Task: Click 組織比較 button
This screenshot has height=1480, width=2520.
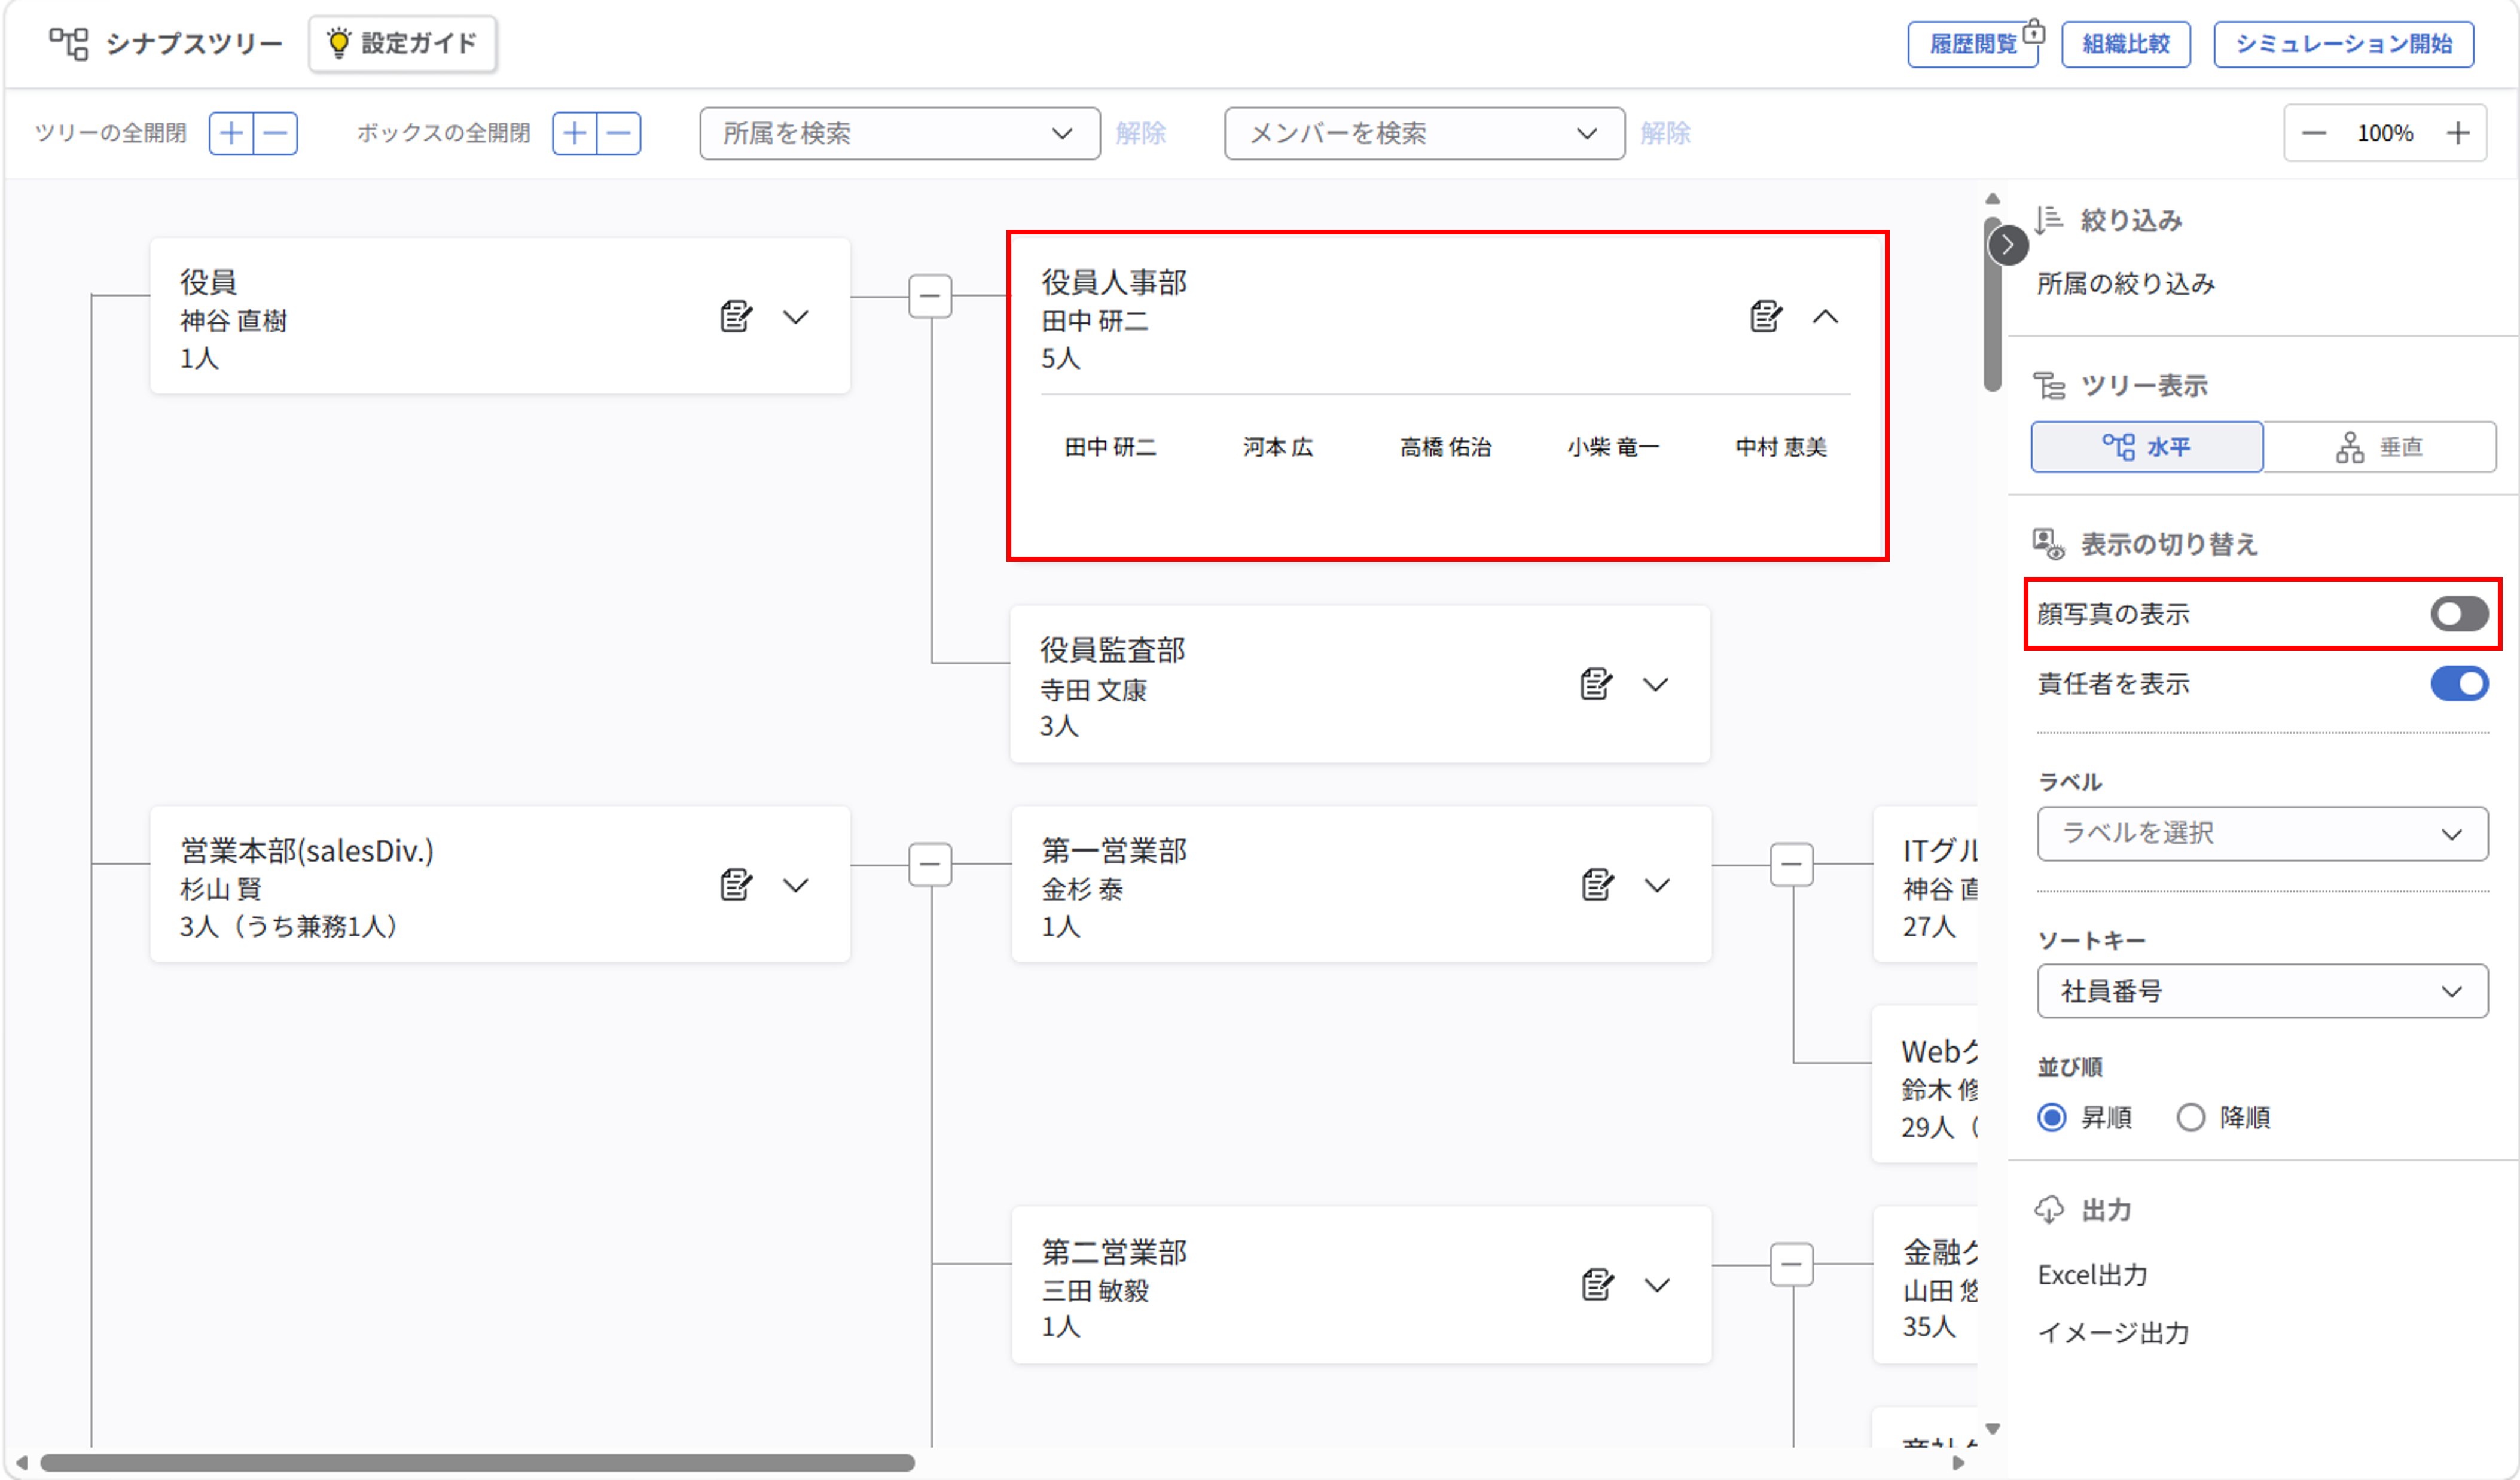Action: (2126, 44)
